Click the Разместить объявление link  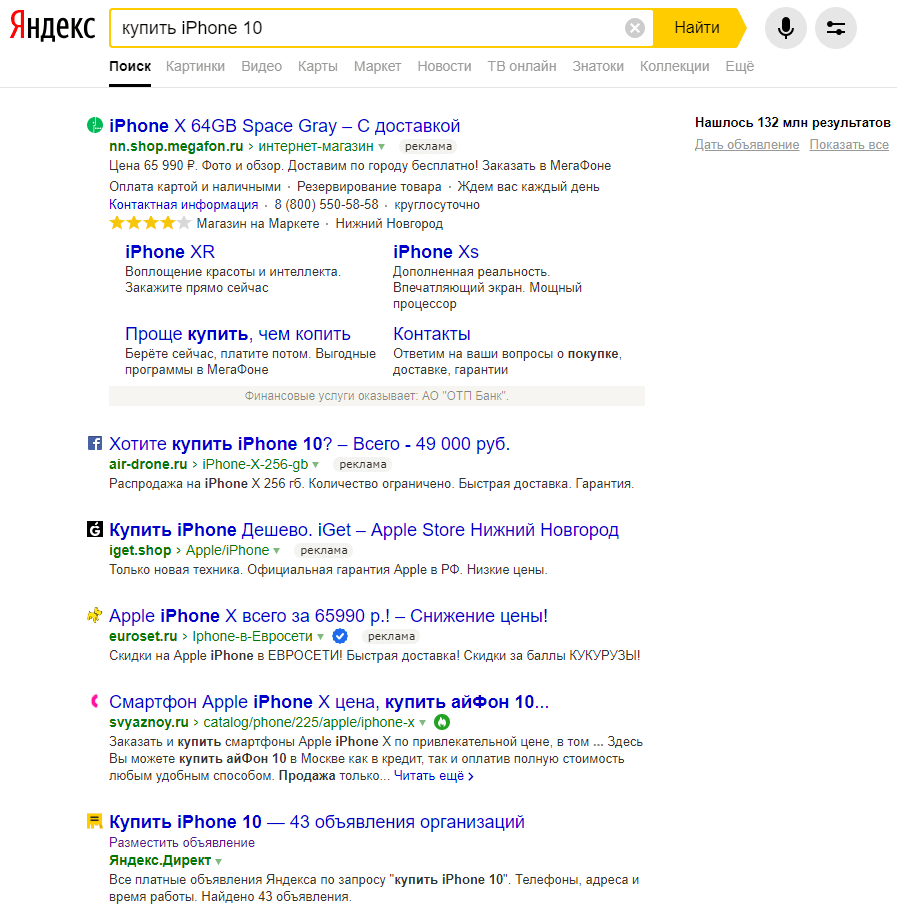[x=182, y=843]
